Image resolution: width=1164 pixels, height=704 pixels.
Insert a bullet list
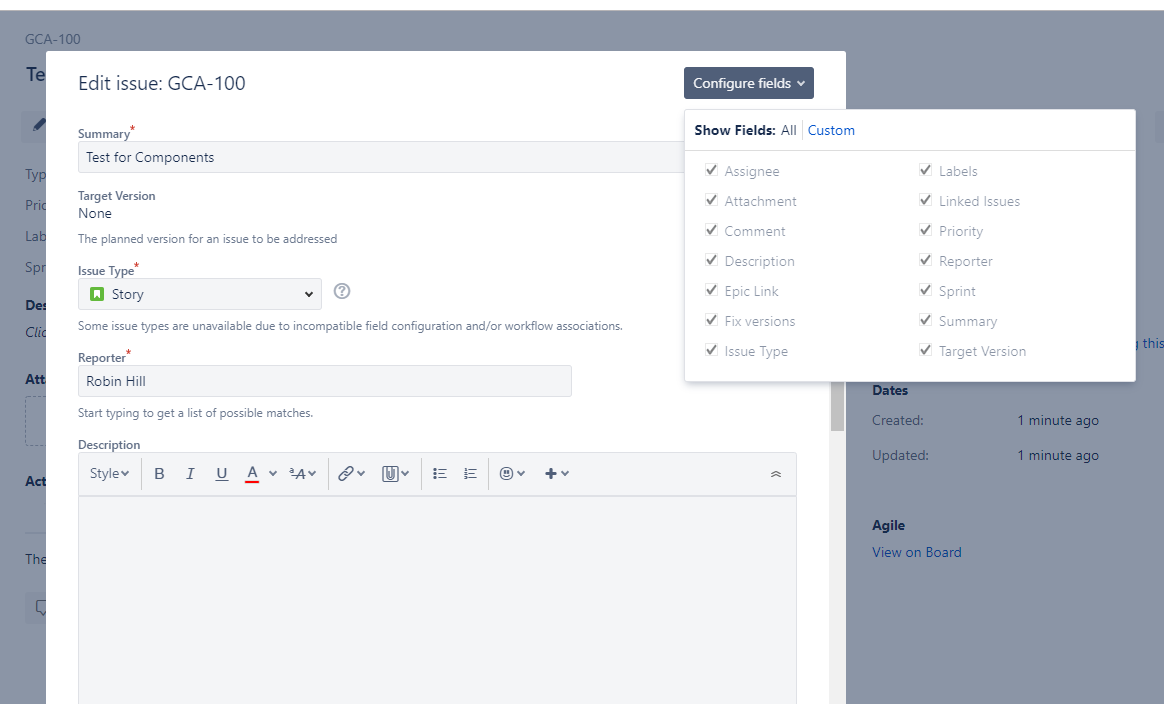[439, 474]
